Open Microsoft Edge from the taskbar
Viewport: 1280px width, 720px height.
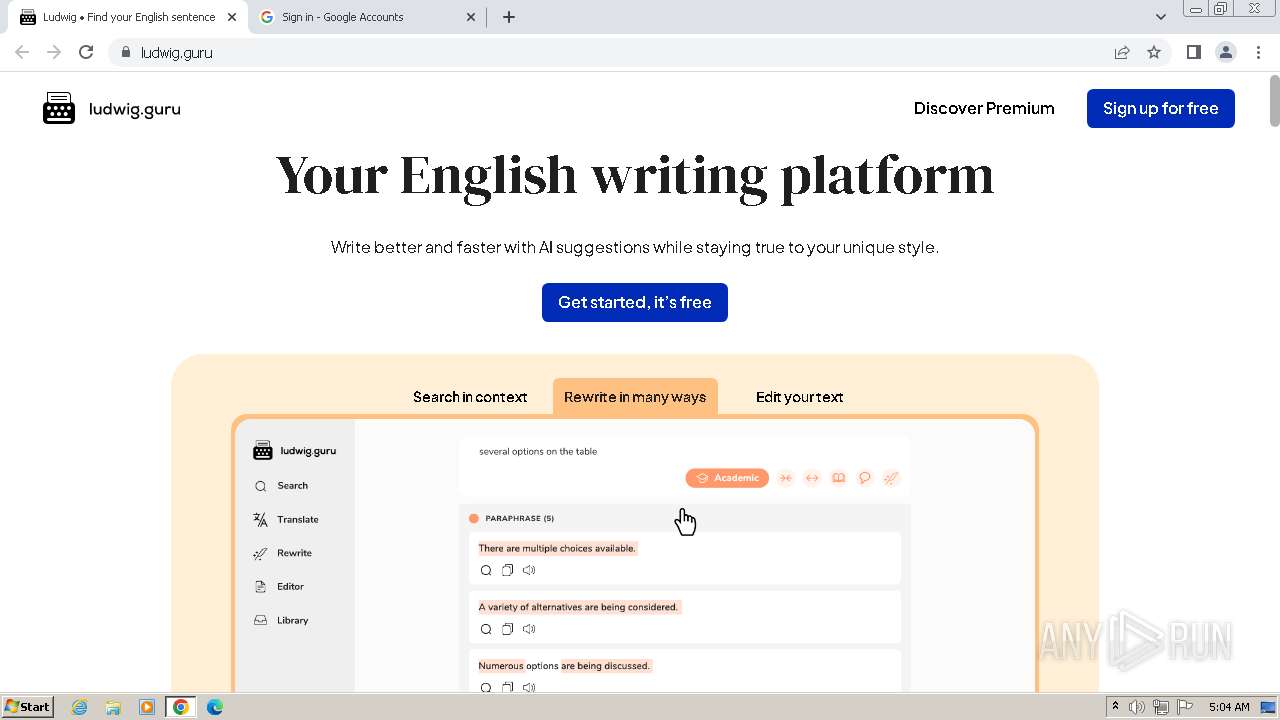(215, 707)
